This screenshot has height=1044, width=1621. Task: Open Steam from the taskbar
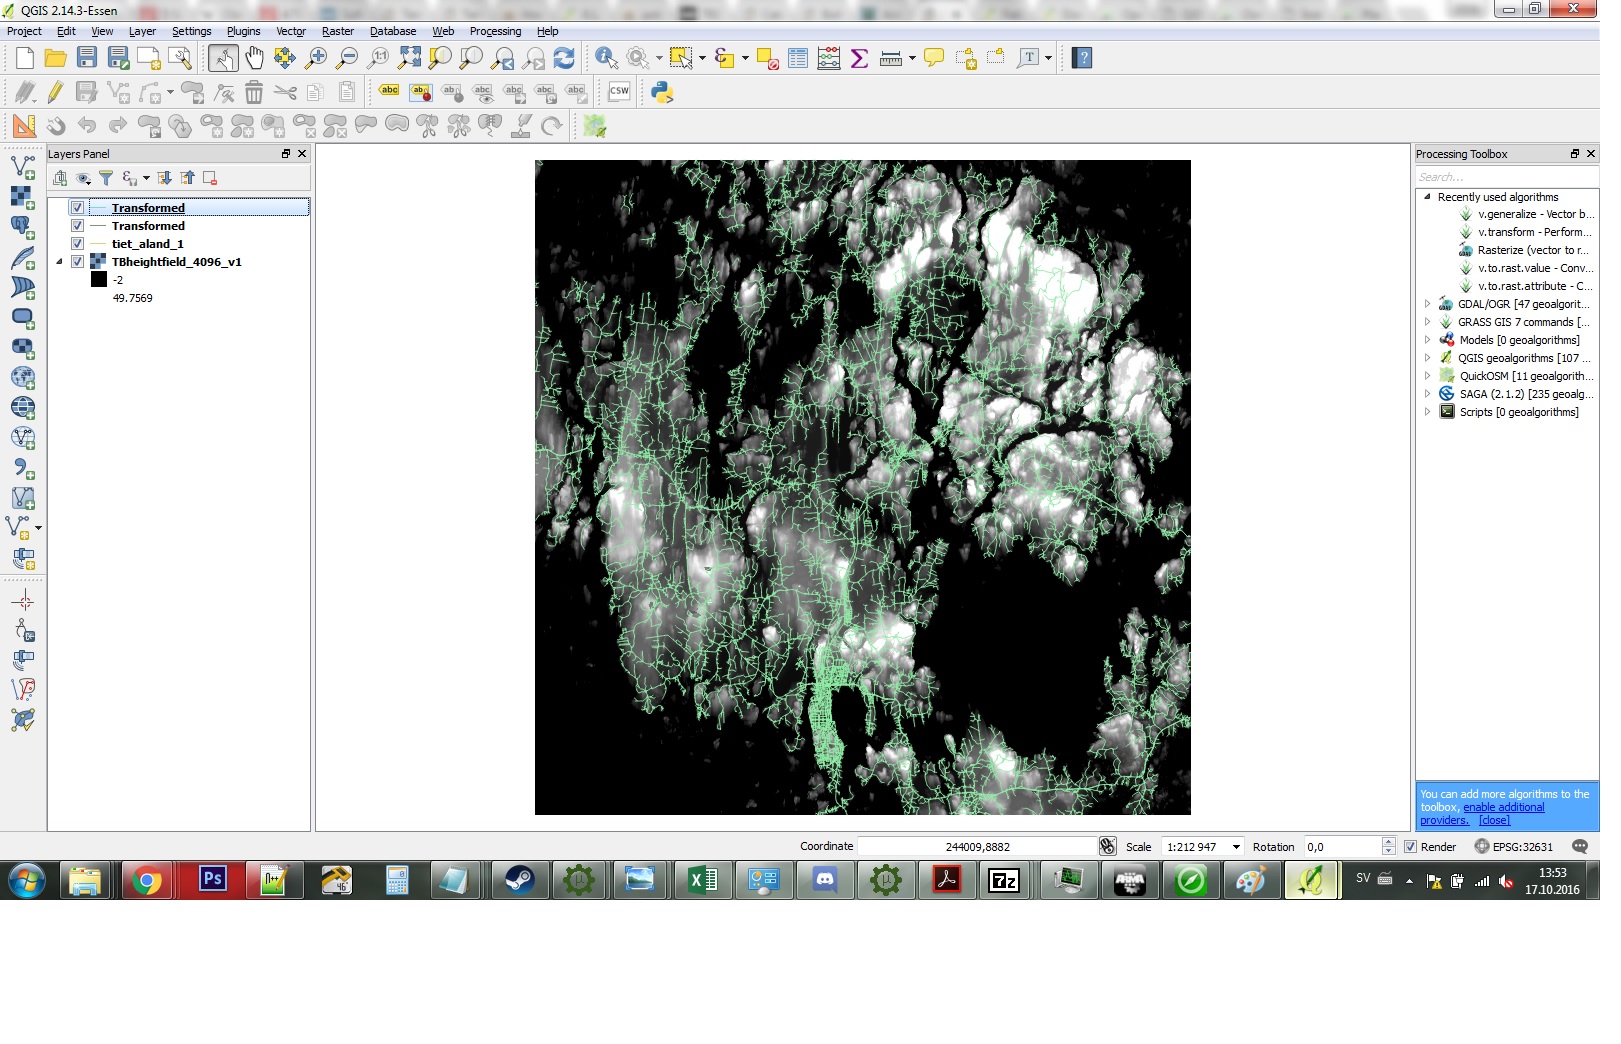click(519, 880)
